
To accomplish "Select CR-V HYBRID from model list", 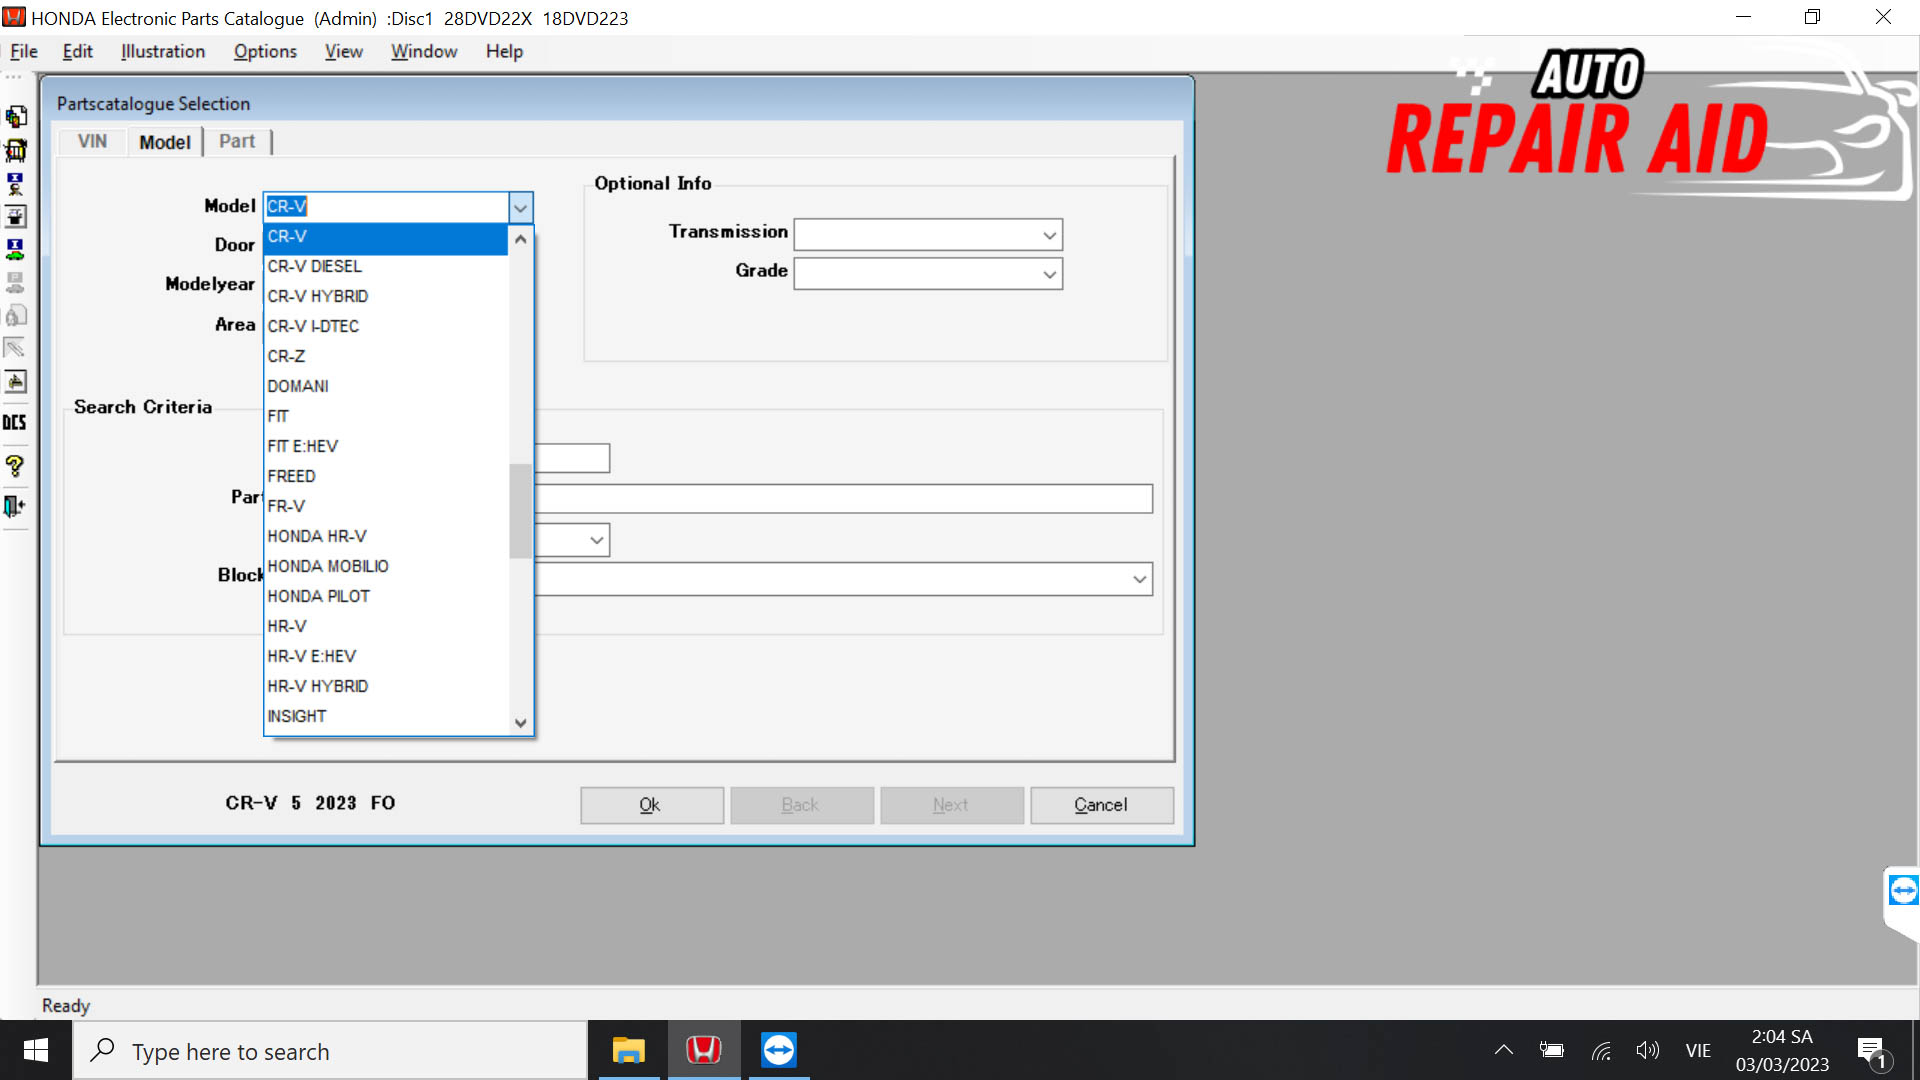I will [x=316, y=295].
